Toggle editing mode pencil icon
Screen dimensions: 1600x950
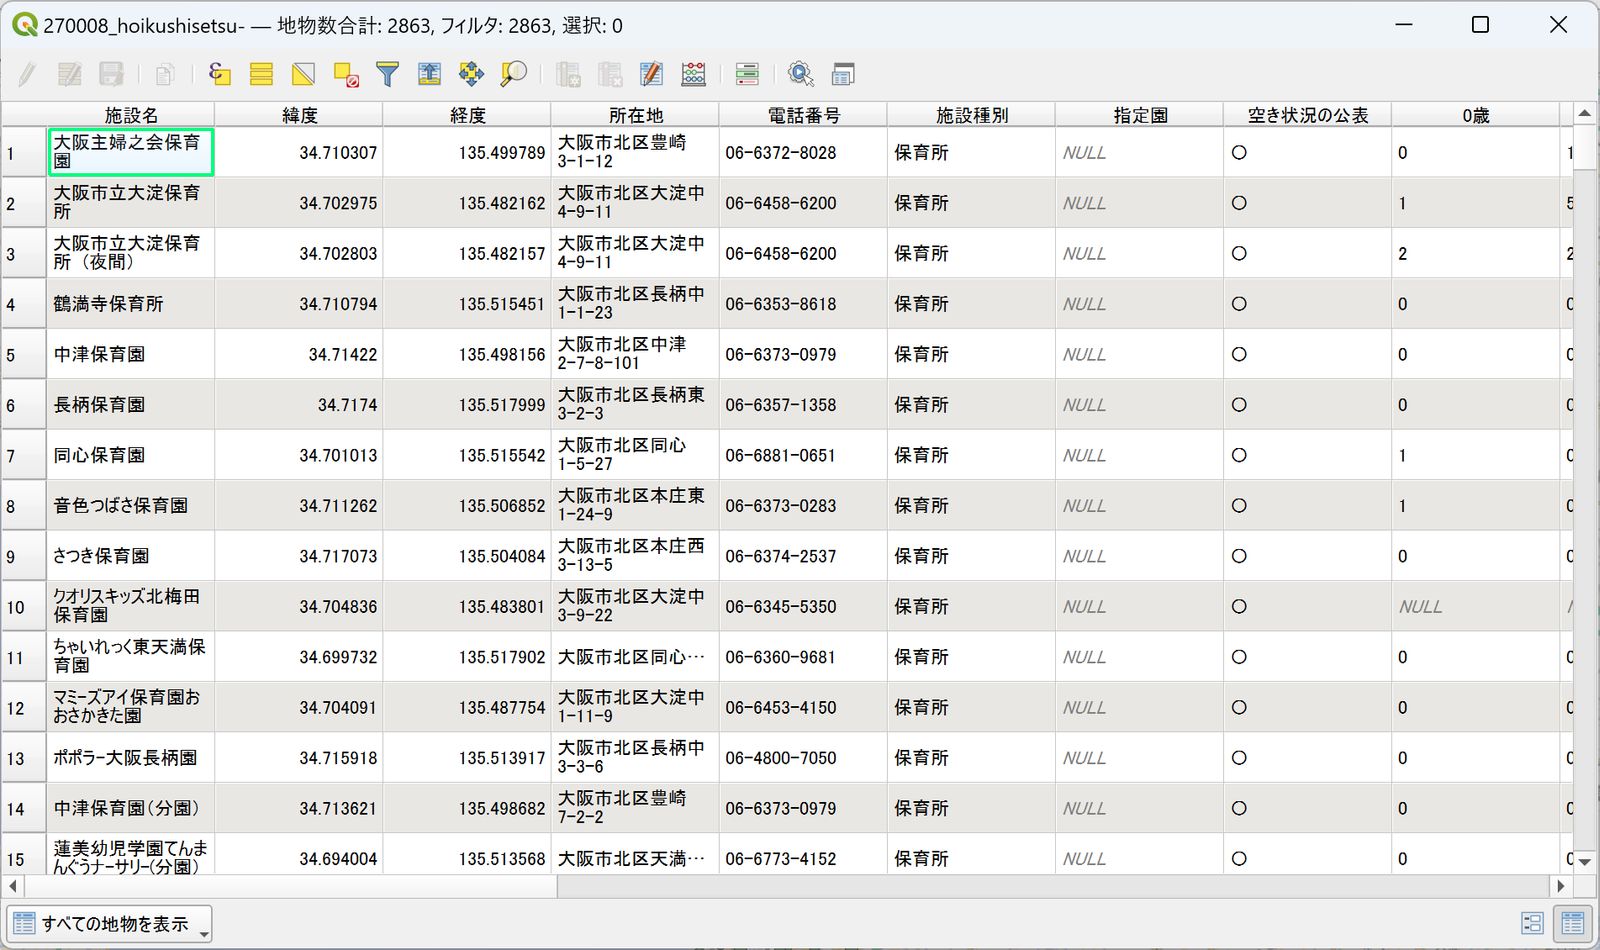click(x=27, y=74)
